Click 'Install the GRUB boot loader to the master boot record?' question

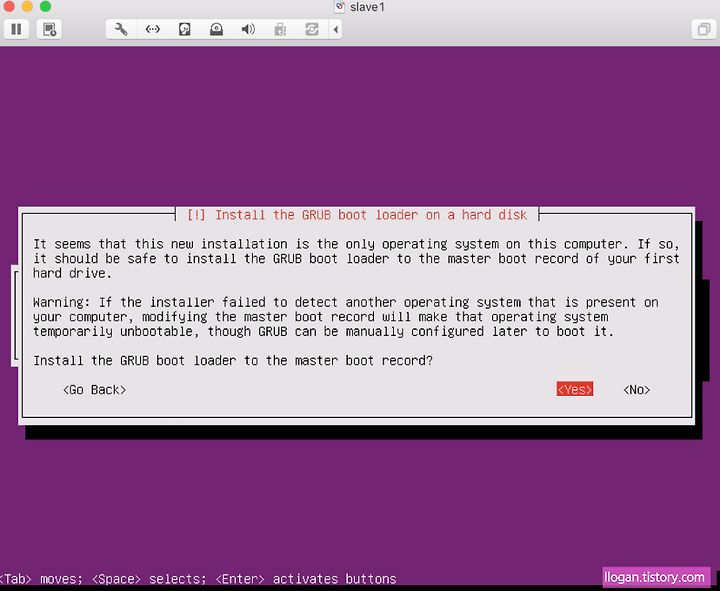pyautogui.click(x=233, y=360)
